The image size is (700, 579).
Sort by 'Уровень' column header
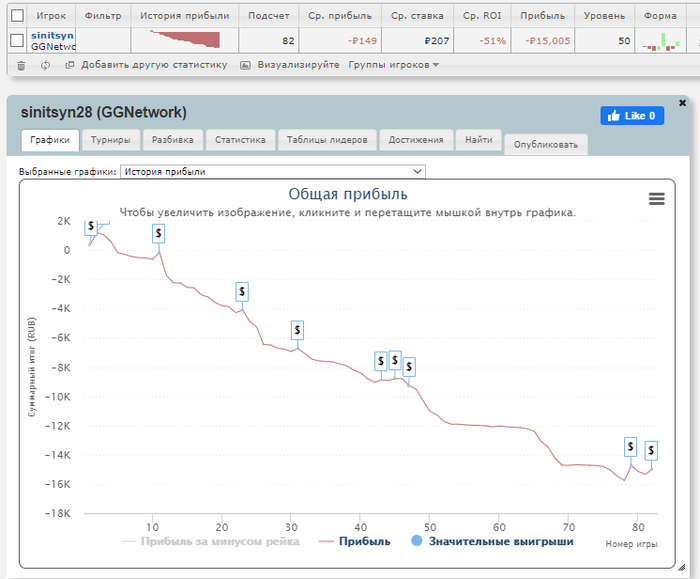tap(604, 16)
